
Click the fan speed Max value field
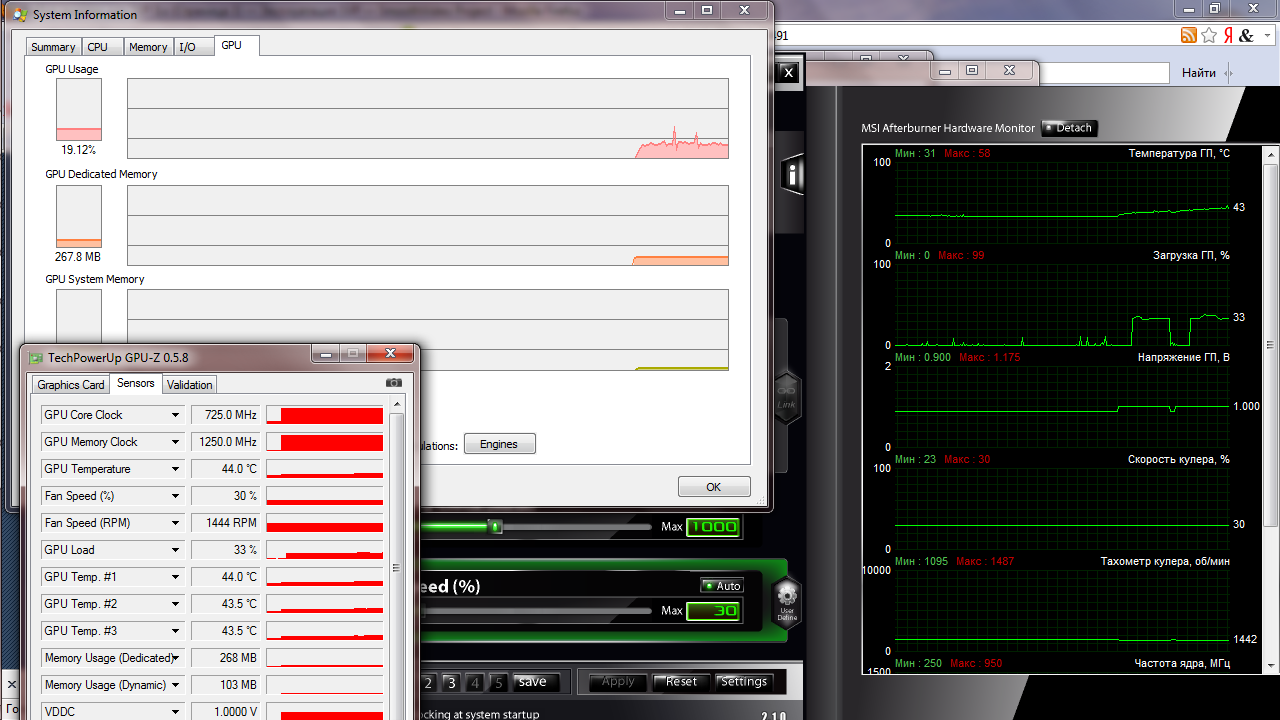[x=713, y=610]
